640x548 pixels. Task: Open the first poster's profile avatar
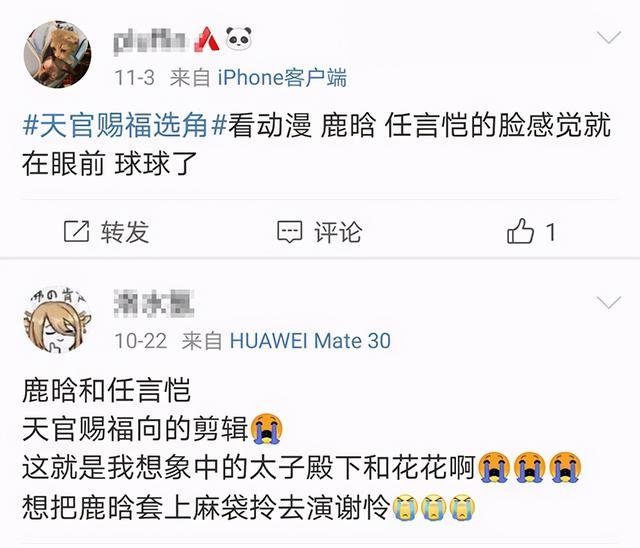[57, 54]
